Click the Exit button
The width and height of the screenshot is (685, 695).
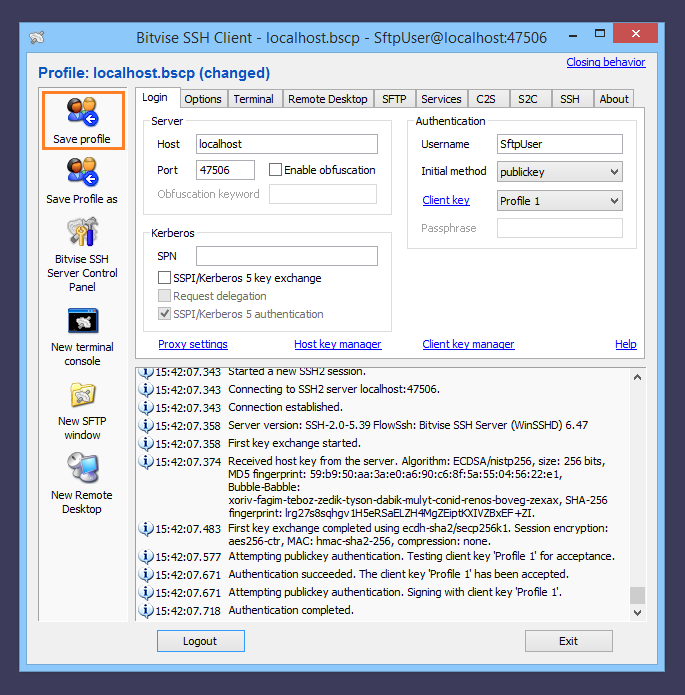point(569,641)
